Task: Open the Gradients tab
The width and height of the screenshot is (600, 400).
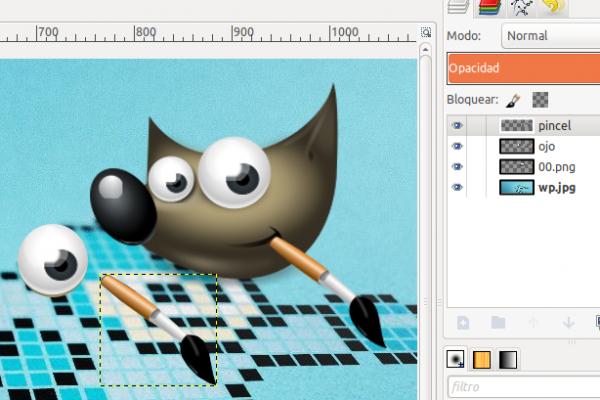Action: click(x=508, y=359)
